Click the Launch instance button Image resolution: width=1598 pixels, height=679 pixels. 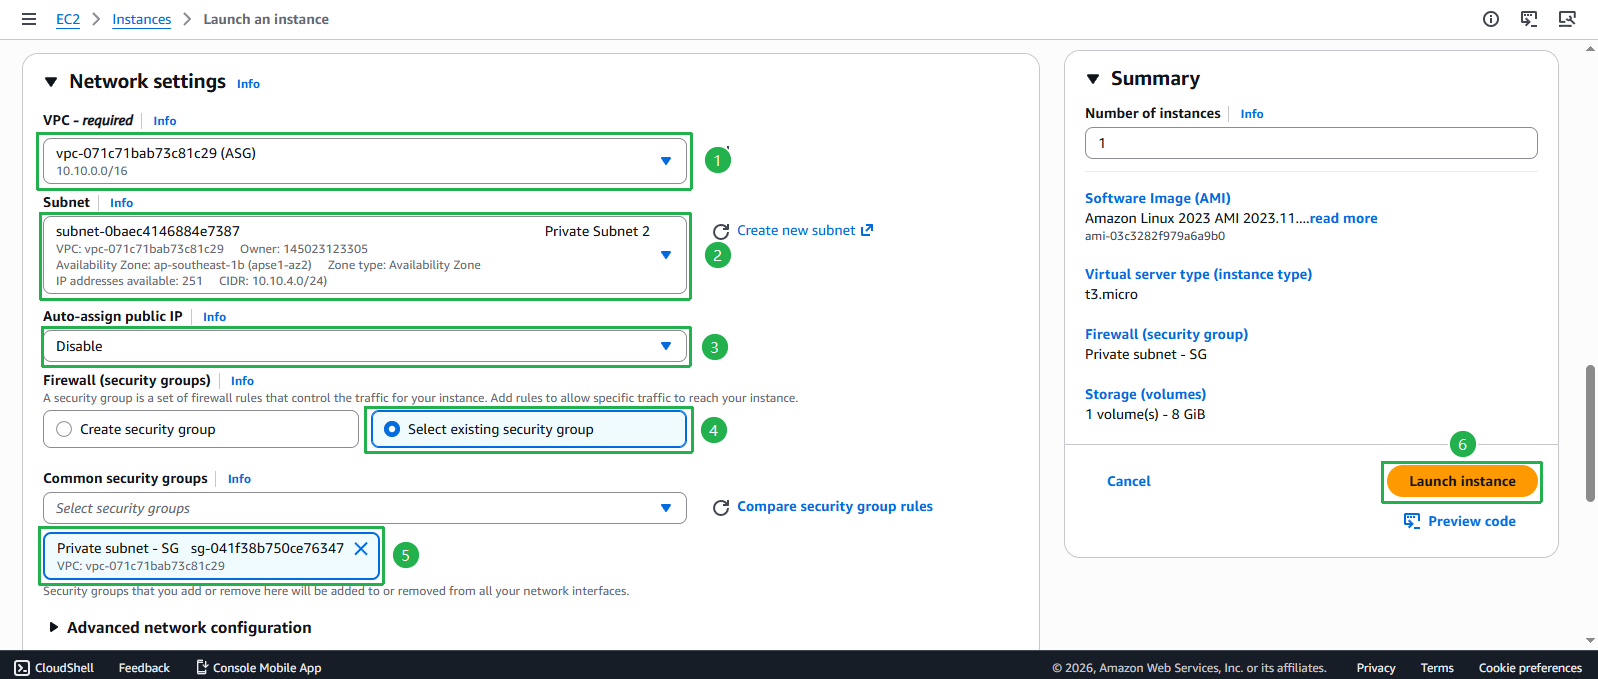(x=1462, y=481)
